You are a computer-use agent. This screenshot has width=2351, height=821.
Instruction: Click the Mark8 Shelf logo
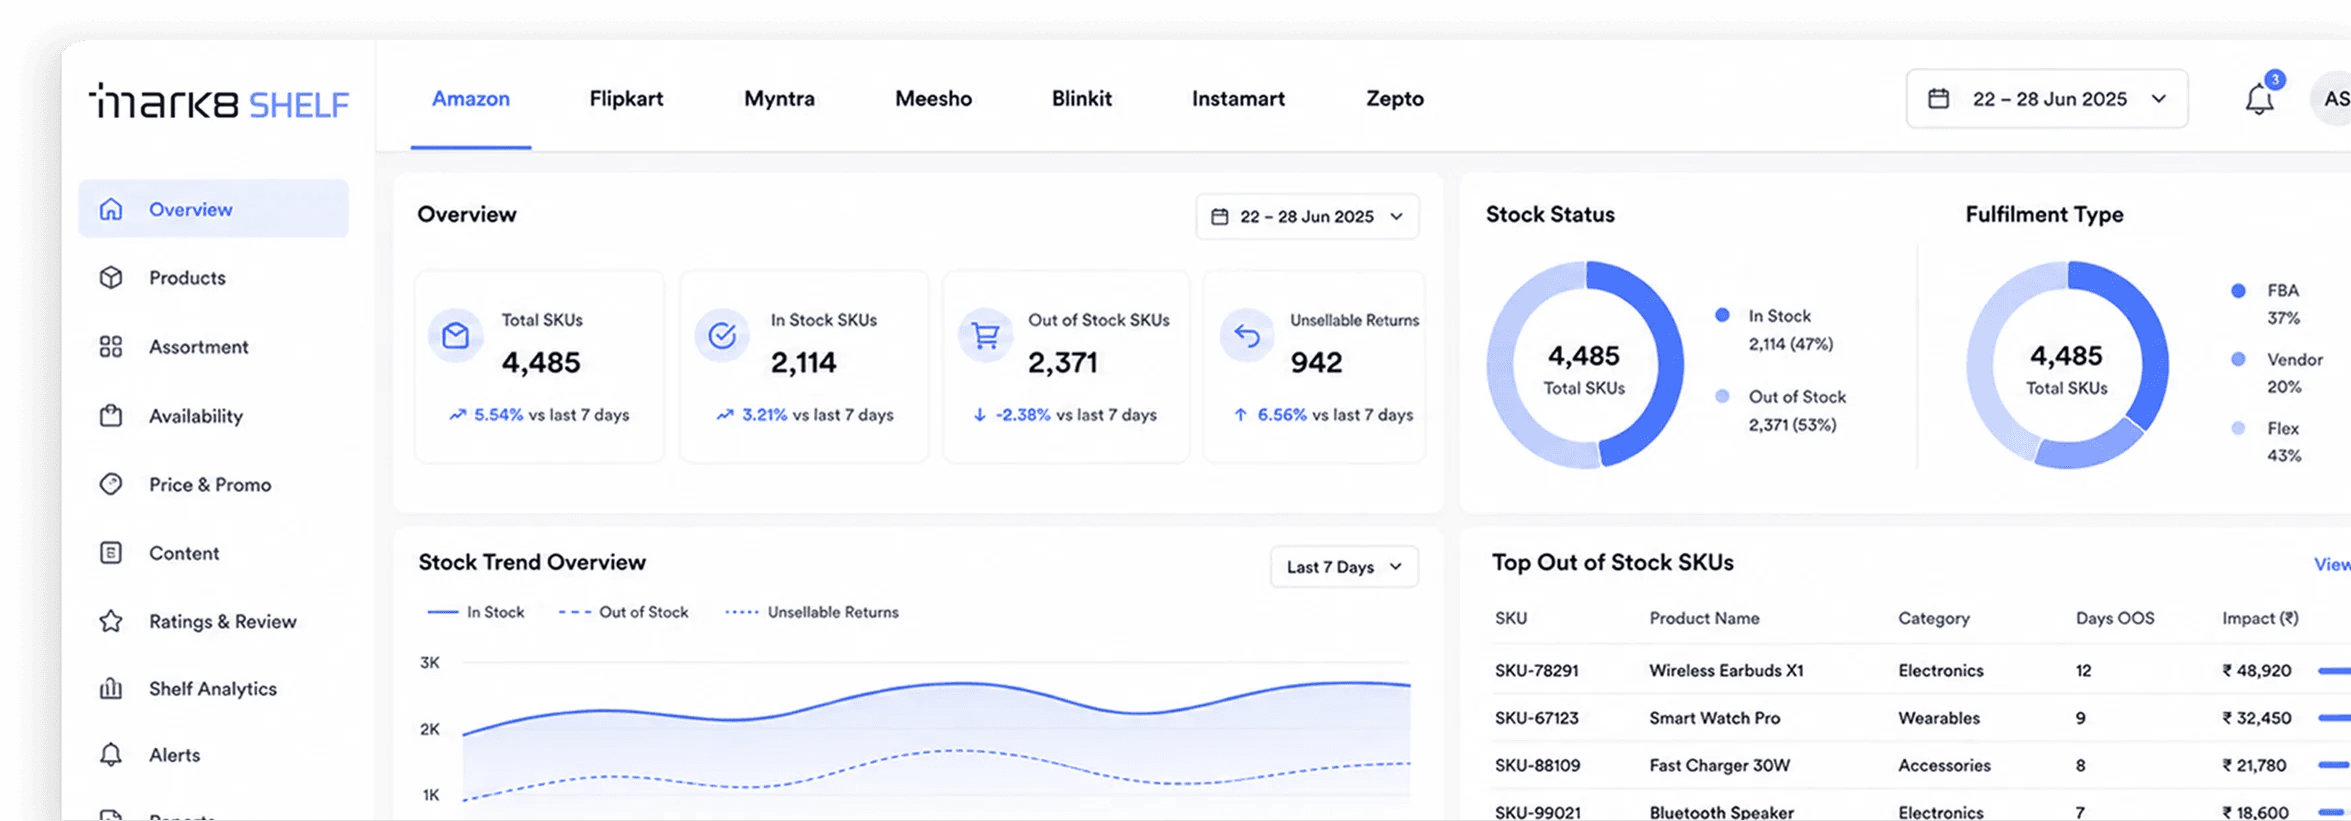[x=219, y=101]
